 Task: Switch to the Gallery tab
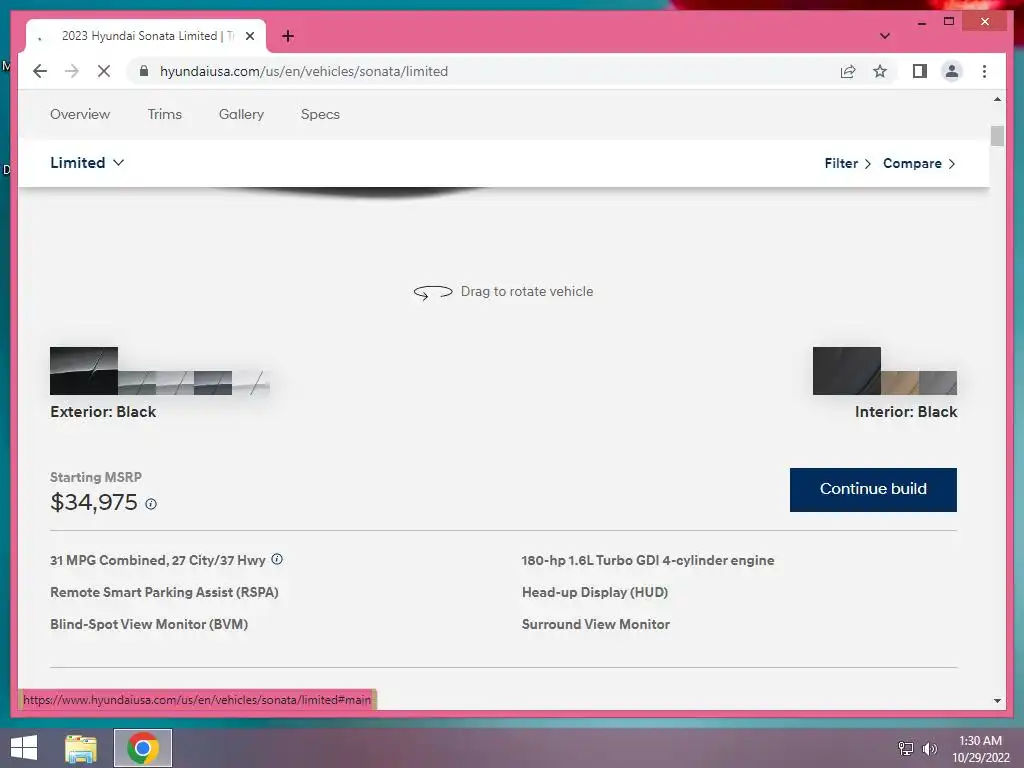point(241,114)
